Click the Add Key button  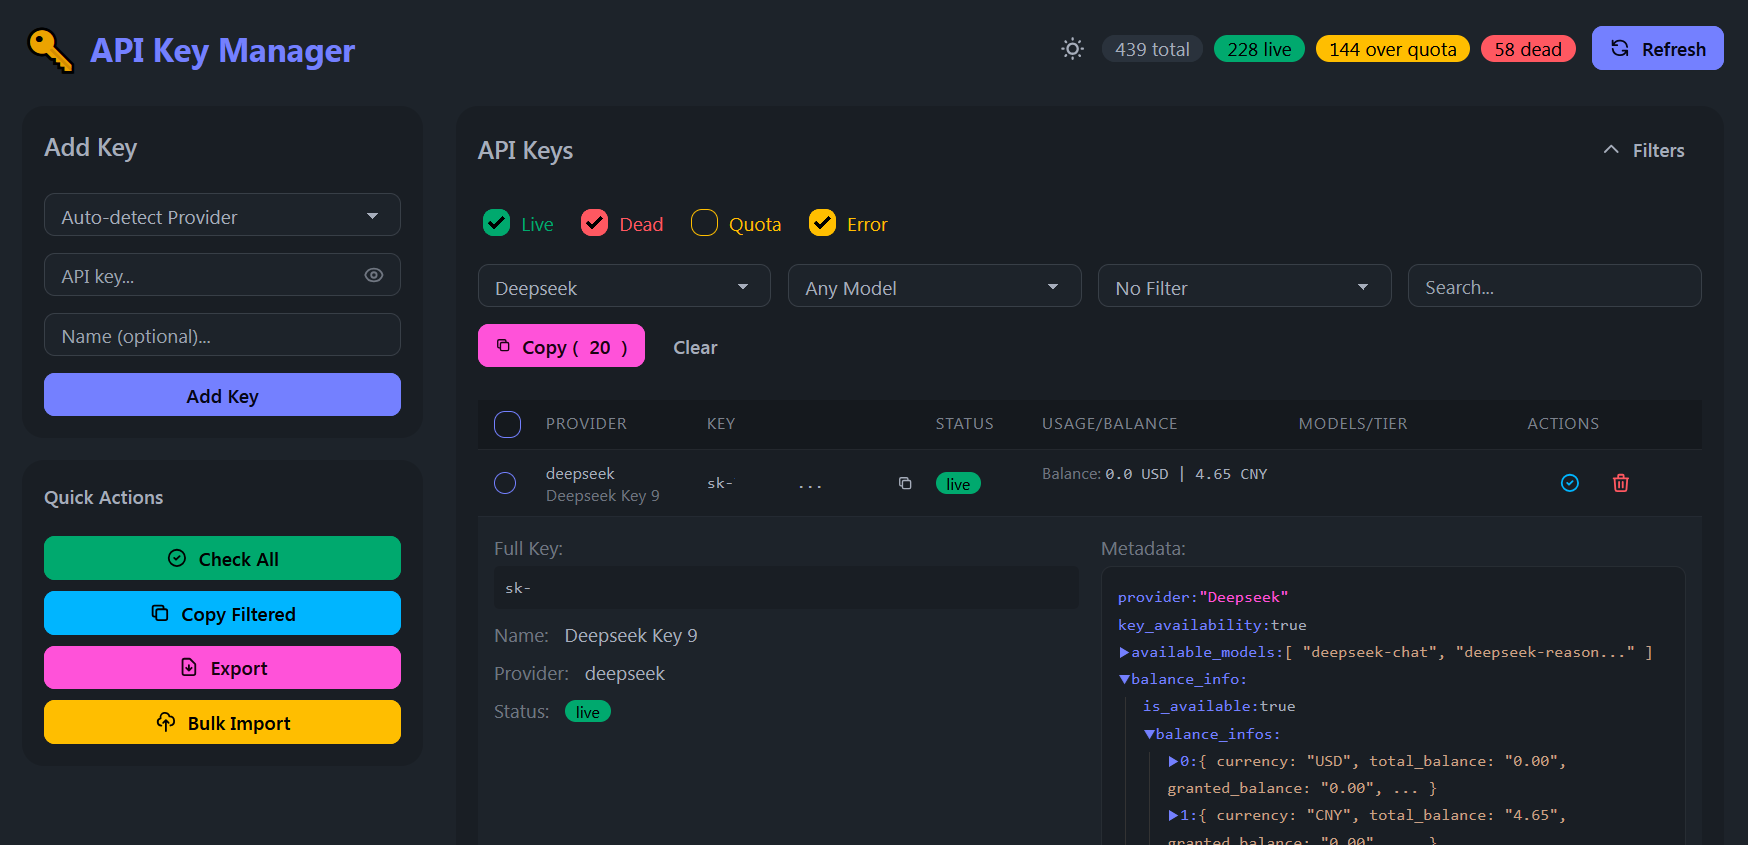222,395
